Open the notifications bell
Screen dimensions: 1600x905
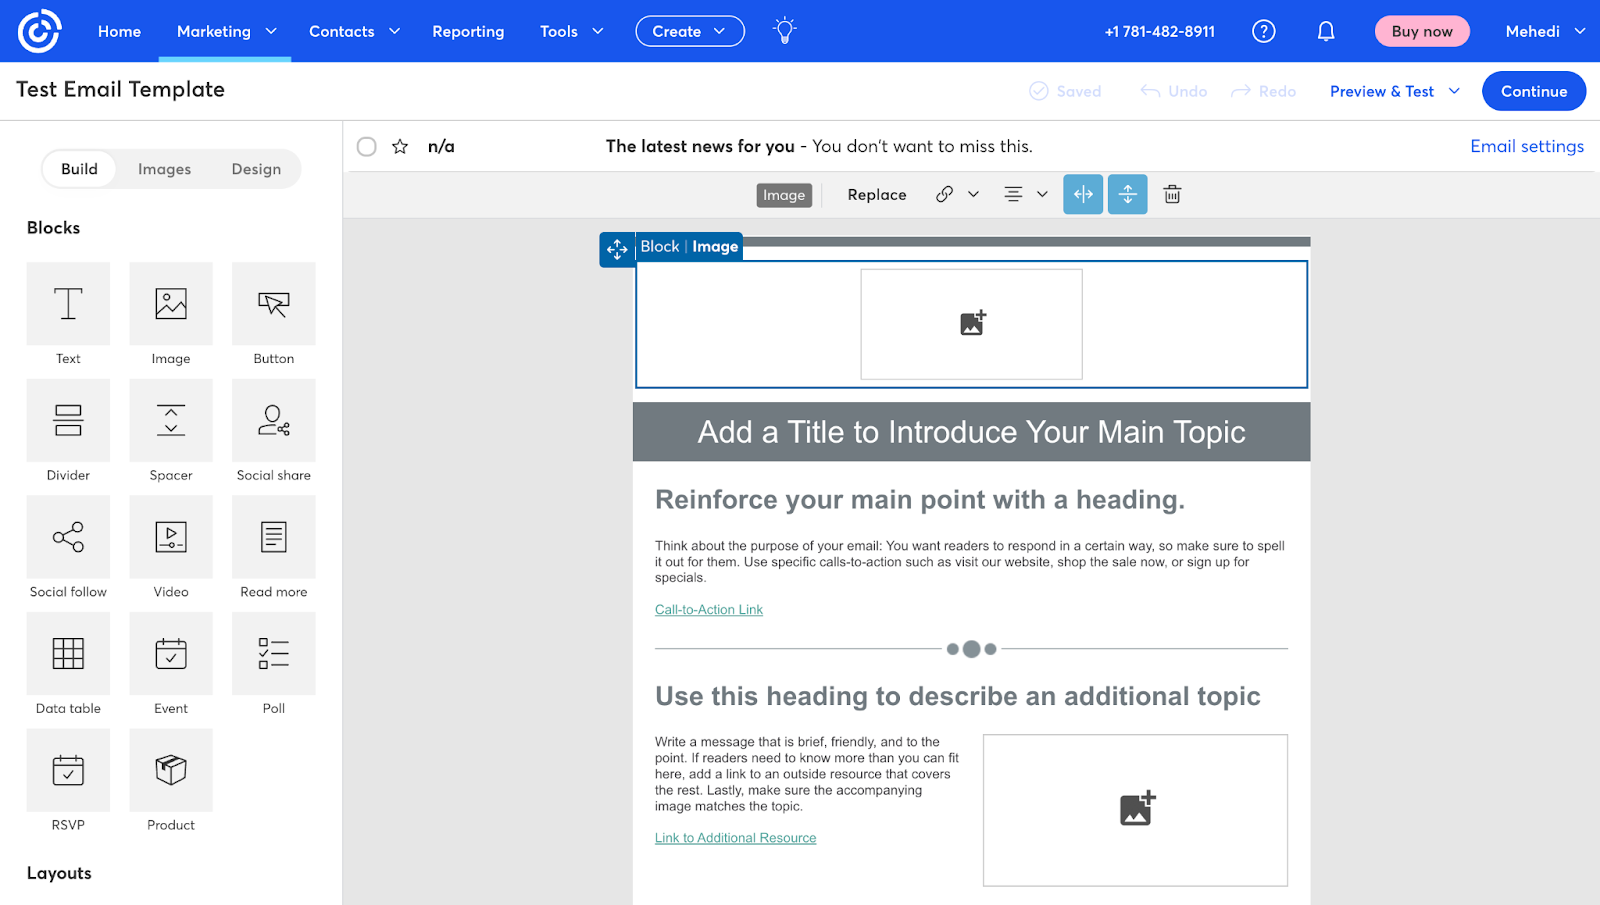click(1325, 30)
